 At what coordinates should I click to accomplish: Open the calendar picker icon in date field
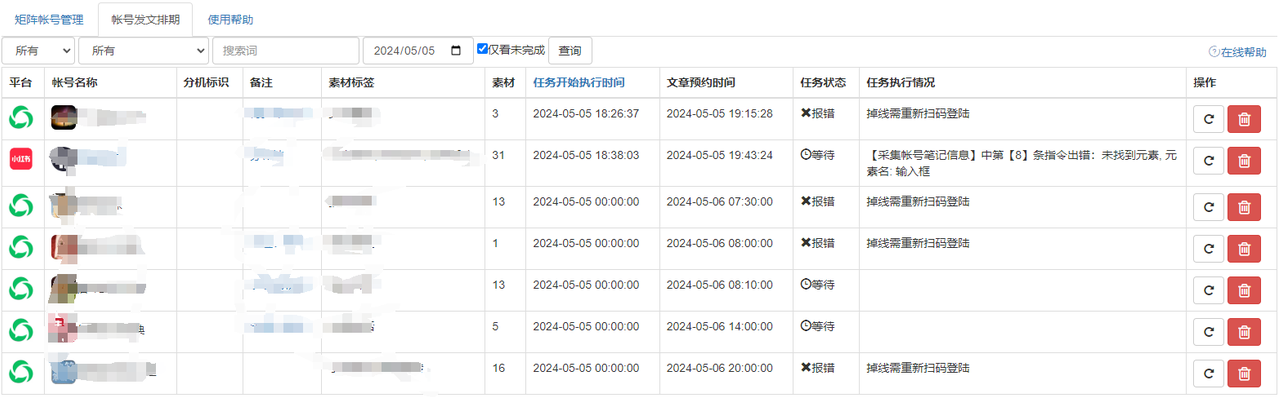tap(457, 50)
